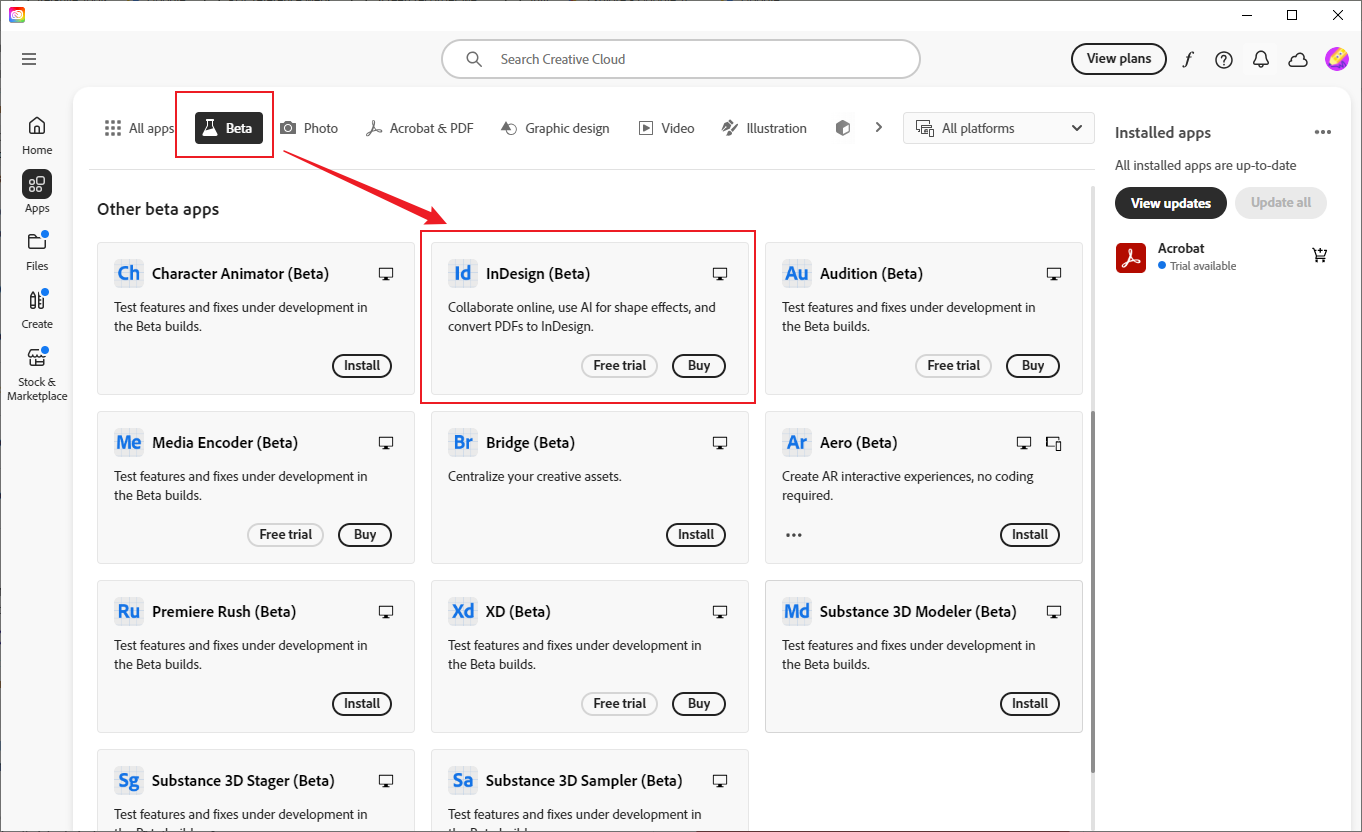Image resolution: width=1362 pixels, height=832 pixels.
Task: Select the Photo category tab
Action: pyautogui.click(x=309, y=128)
